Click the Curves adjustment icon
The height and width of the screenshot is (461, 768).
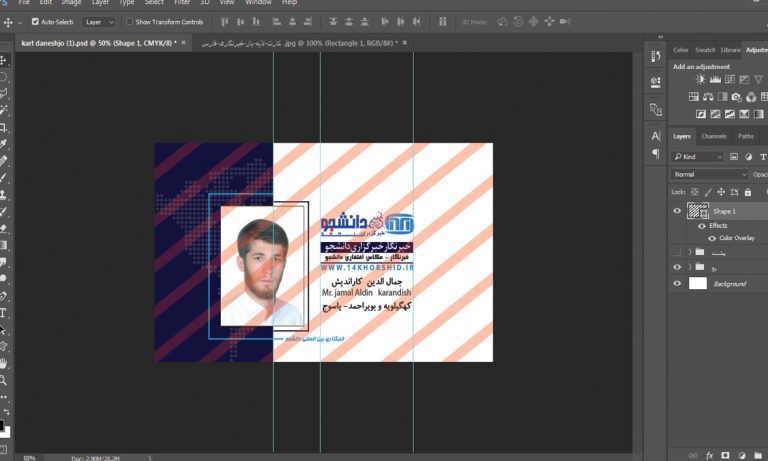click(730, 79)
